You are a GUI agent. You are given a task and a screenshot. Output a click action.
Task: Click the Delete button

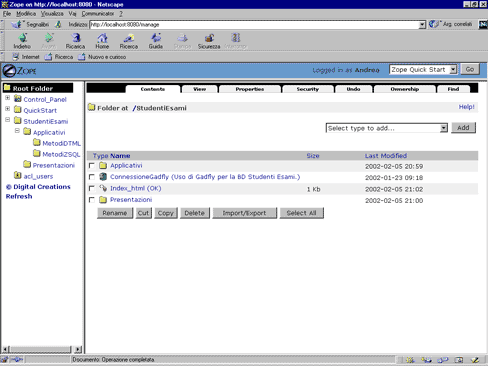point(195,213)
